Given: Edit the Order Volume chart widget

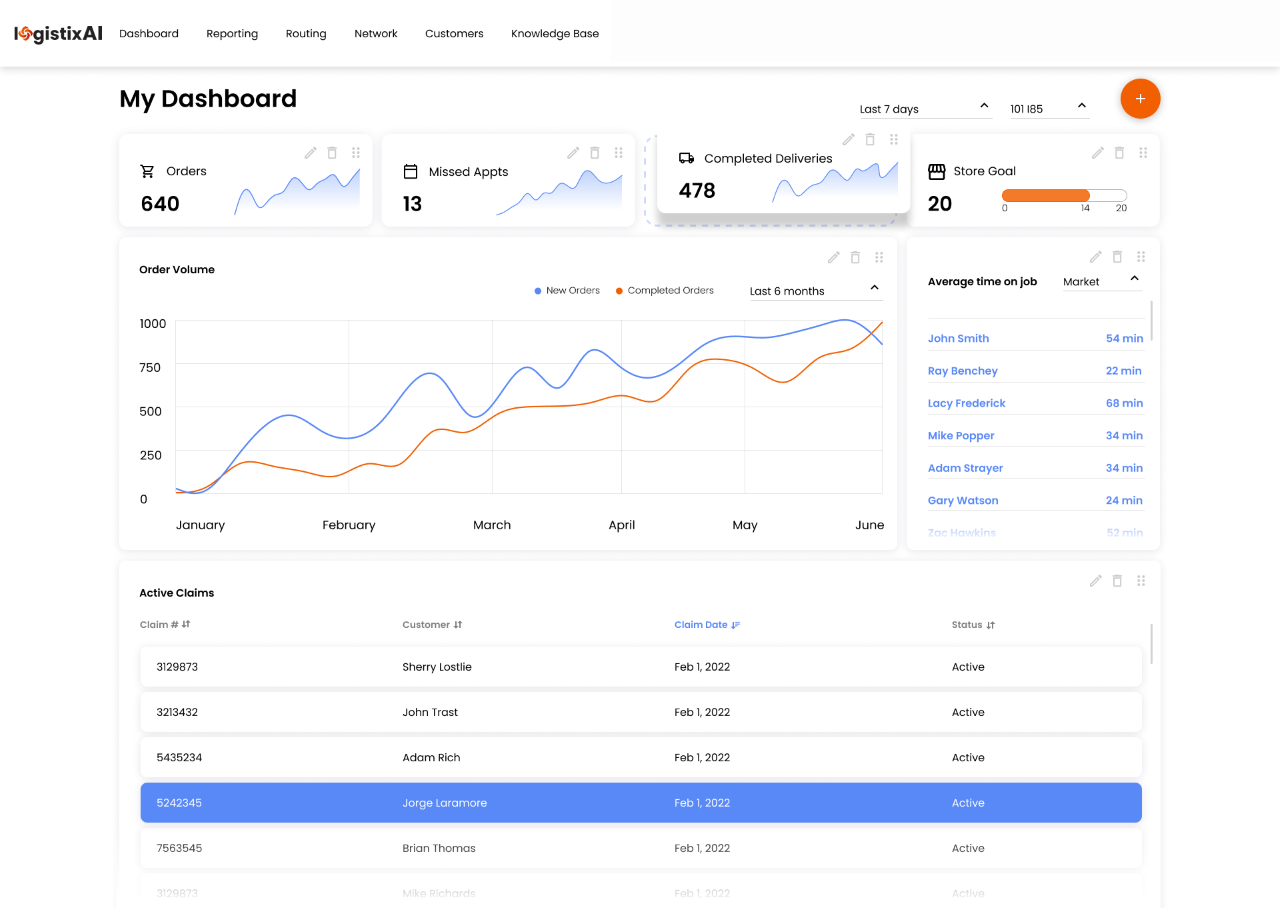Looking at the screenshot, I should (x=833, y=257).
